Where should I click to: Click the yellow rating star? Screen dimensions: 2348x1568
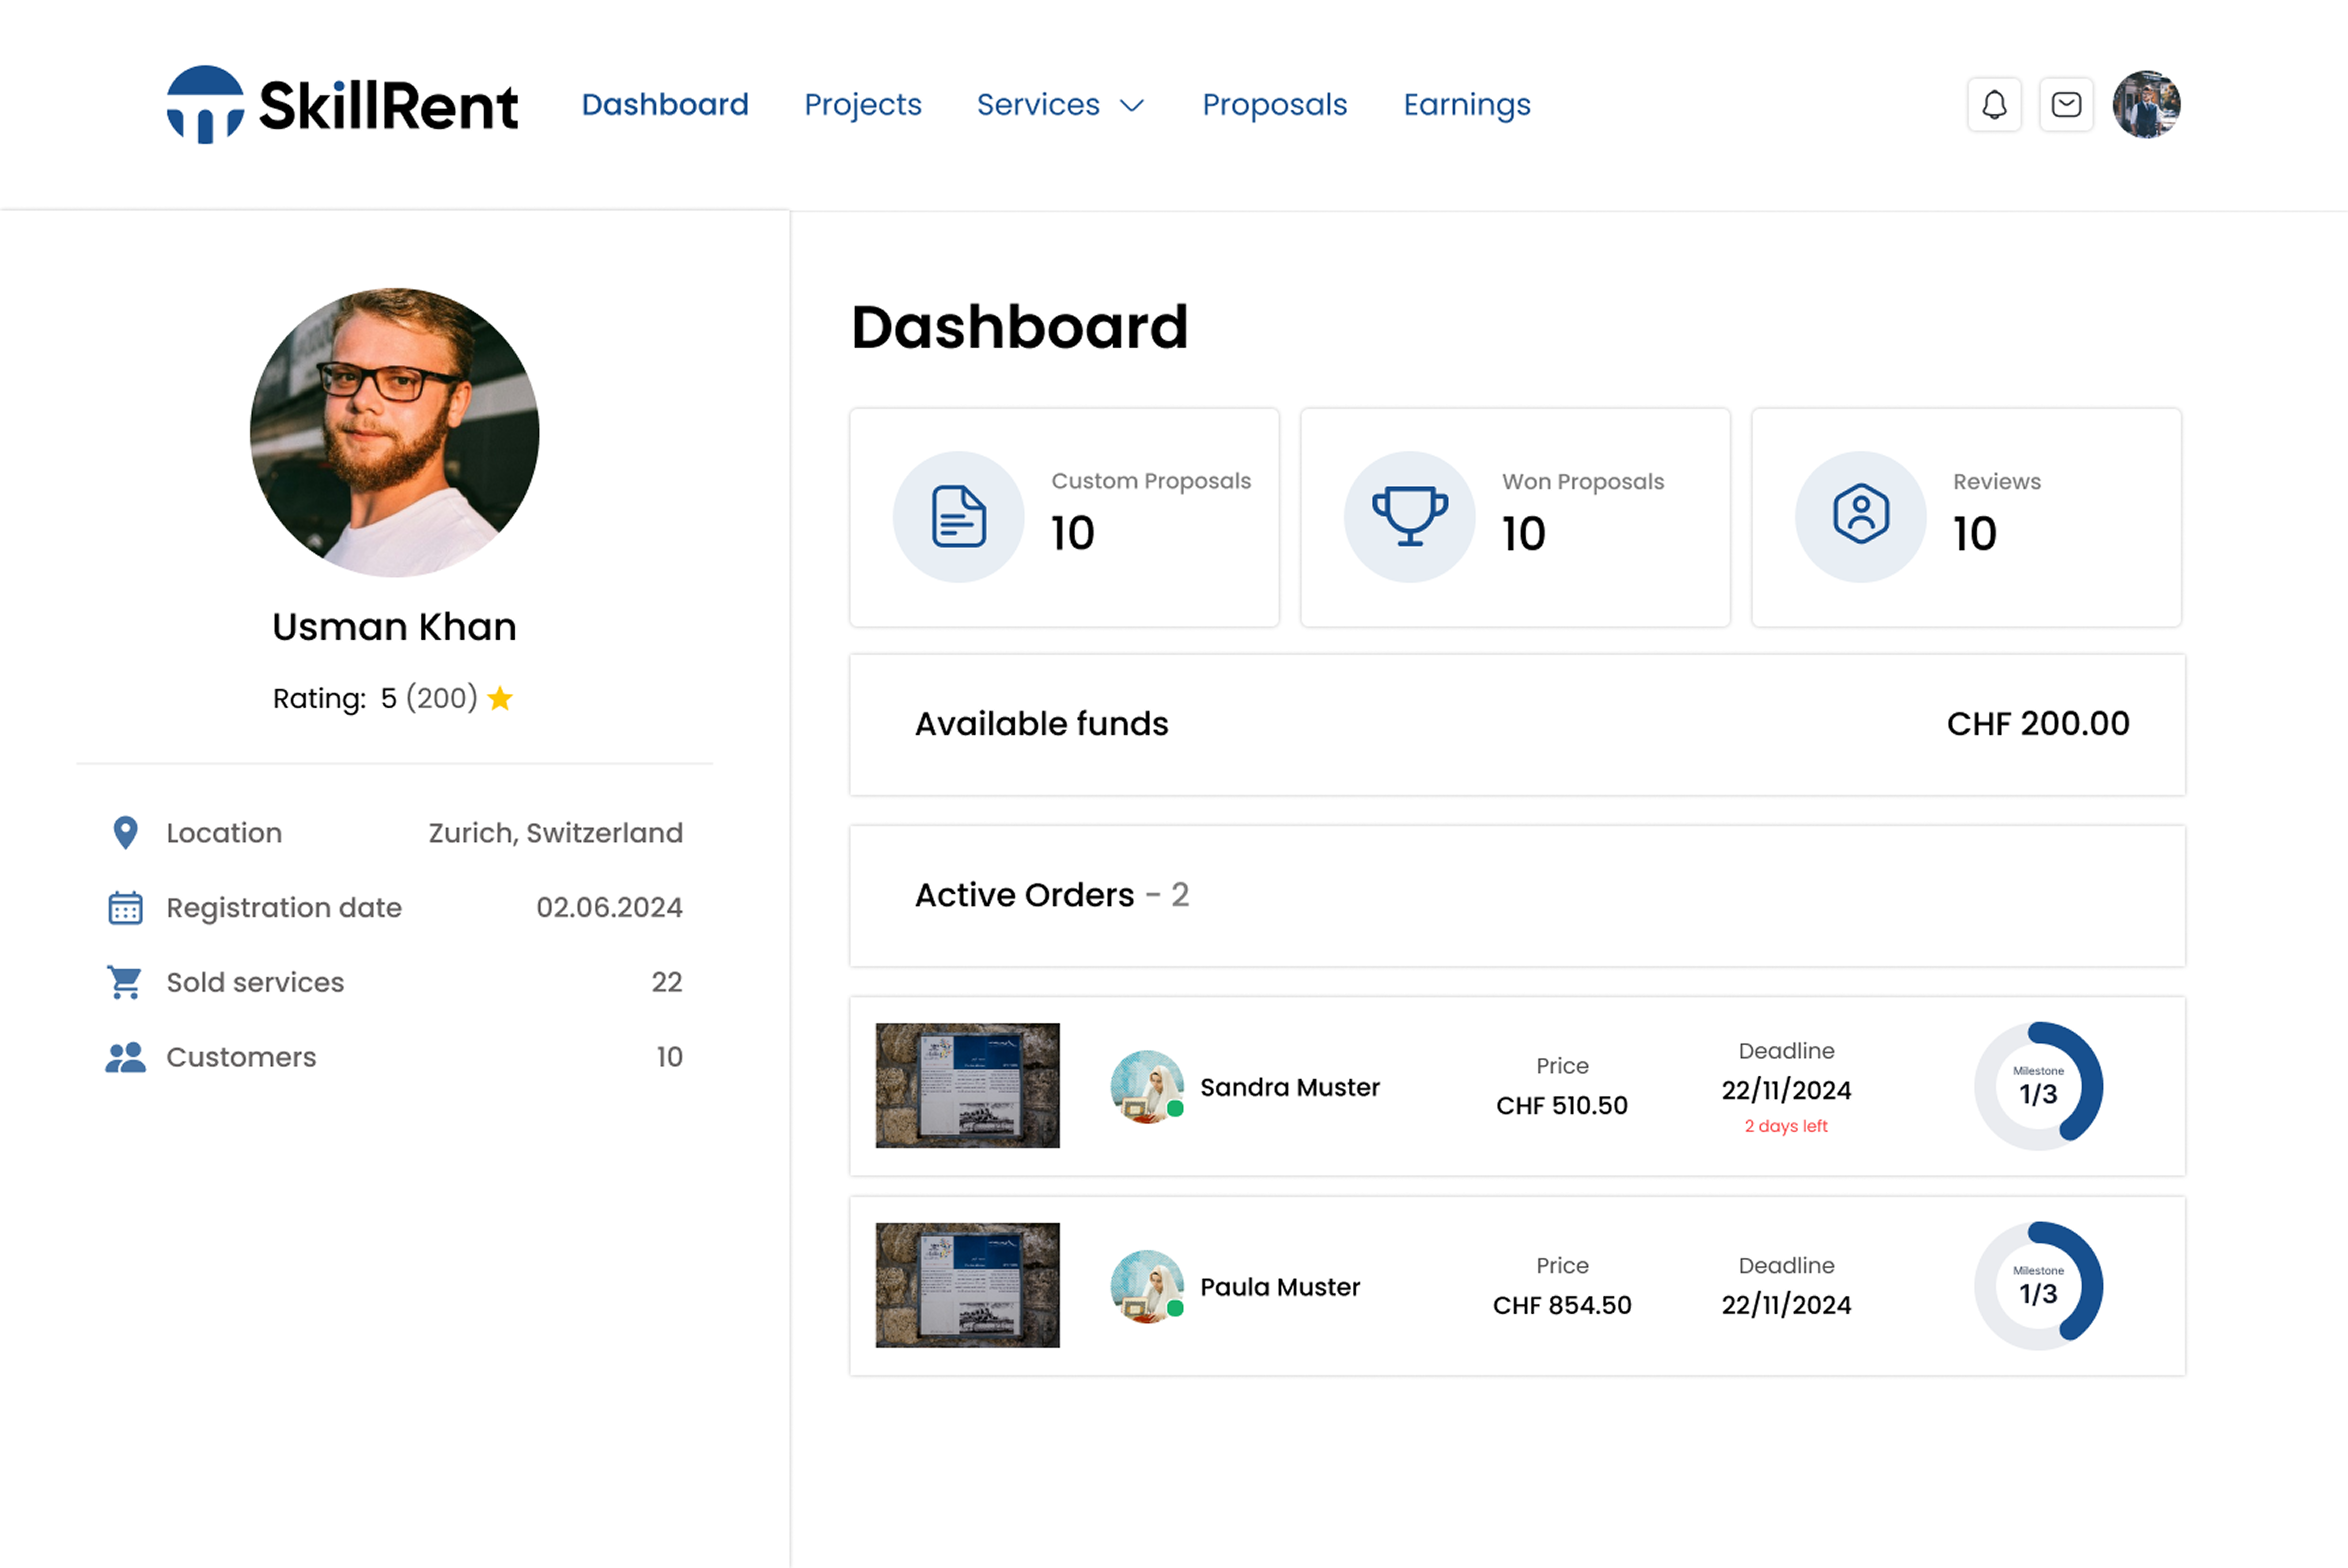click(500, 698)
